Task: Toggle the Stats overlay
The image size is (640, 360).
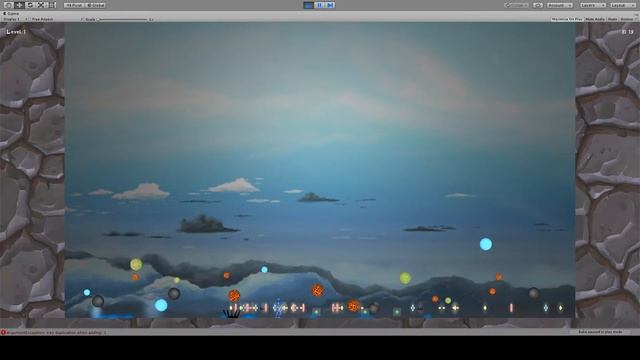Action: pyautogui.click(x=612, y=19)
